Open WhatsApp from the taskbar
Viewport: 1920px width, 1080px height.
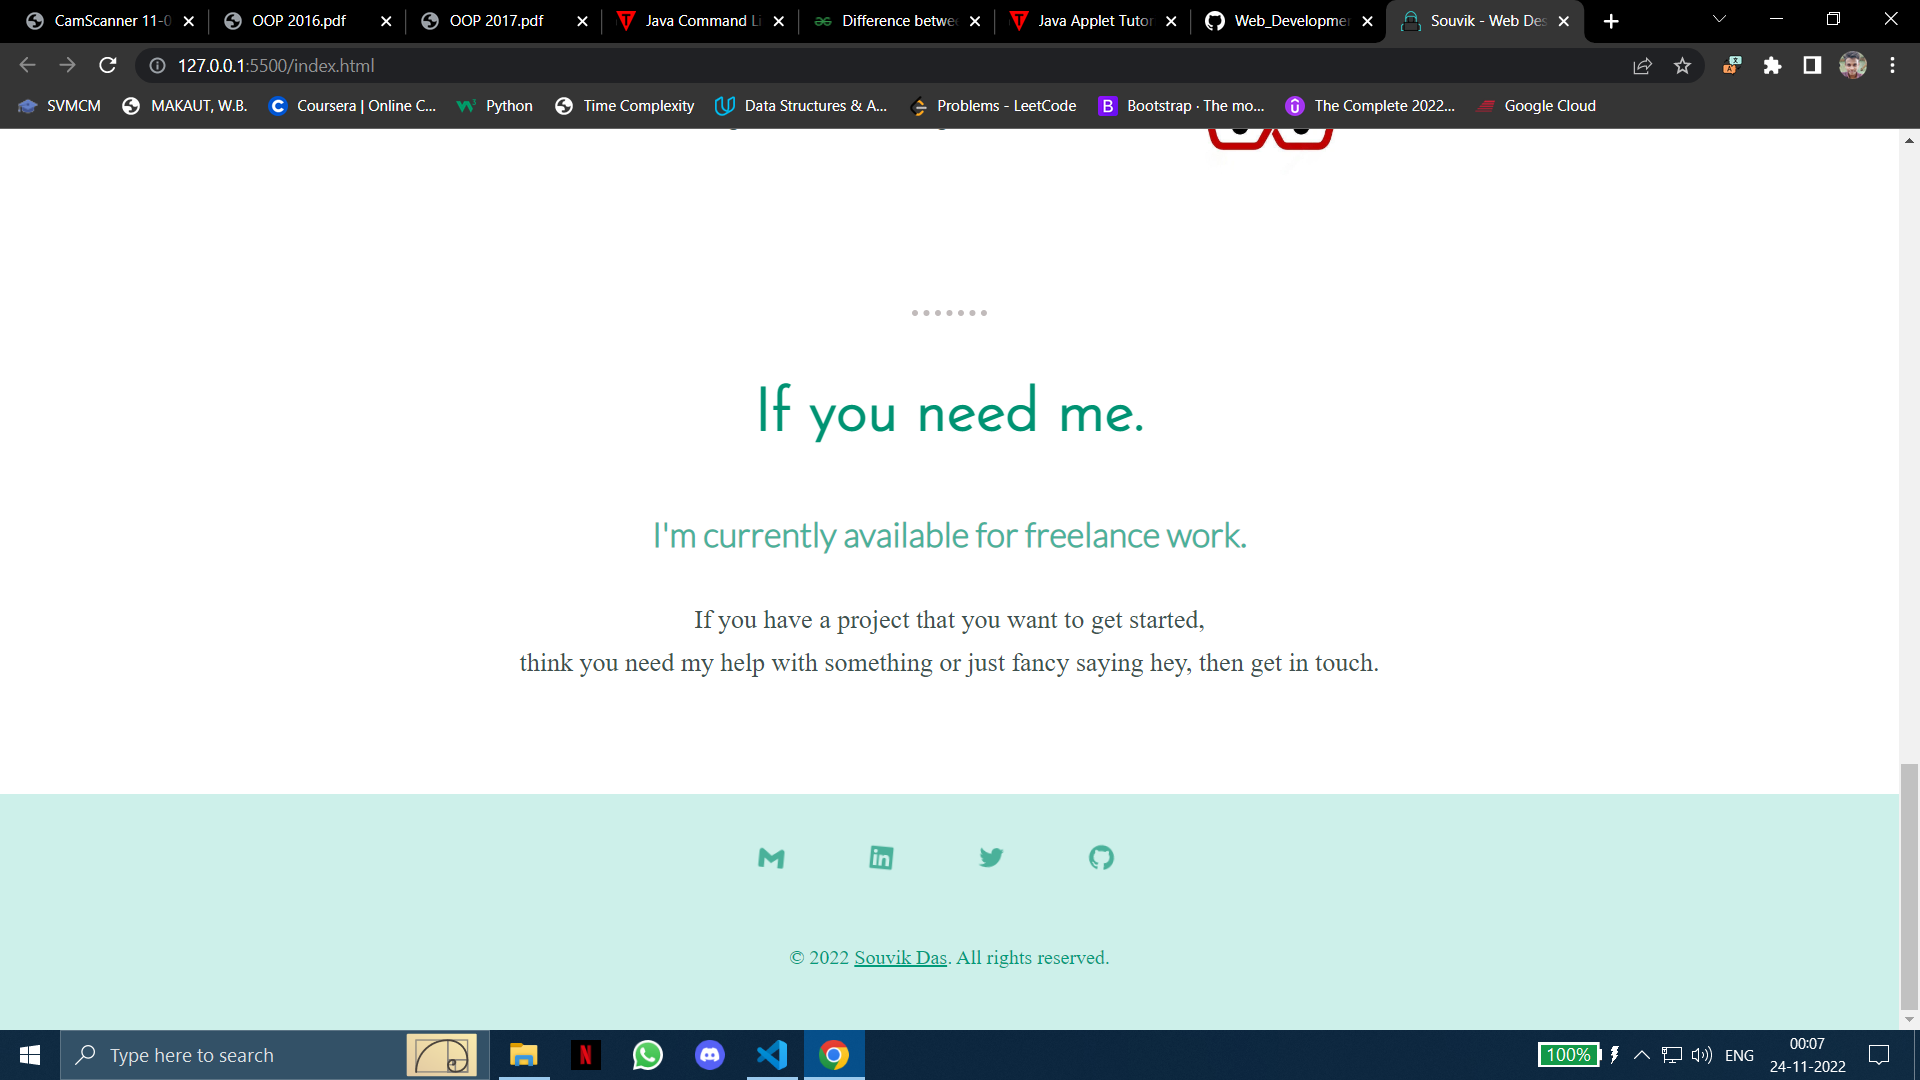point(647,1054)
